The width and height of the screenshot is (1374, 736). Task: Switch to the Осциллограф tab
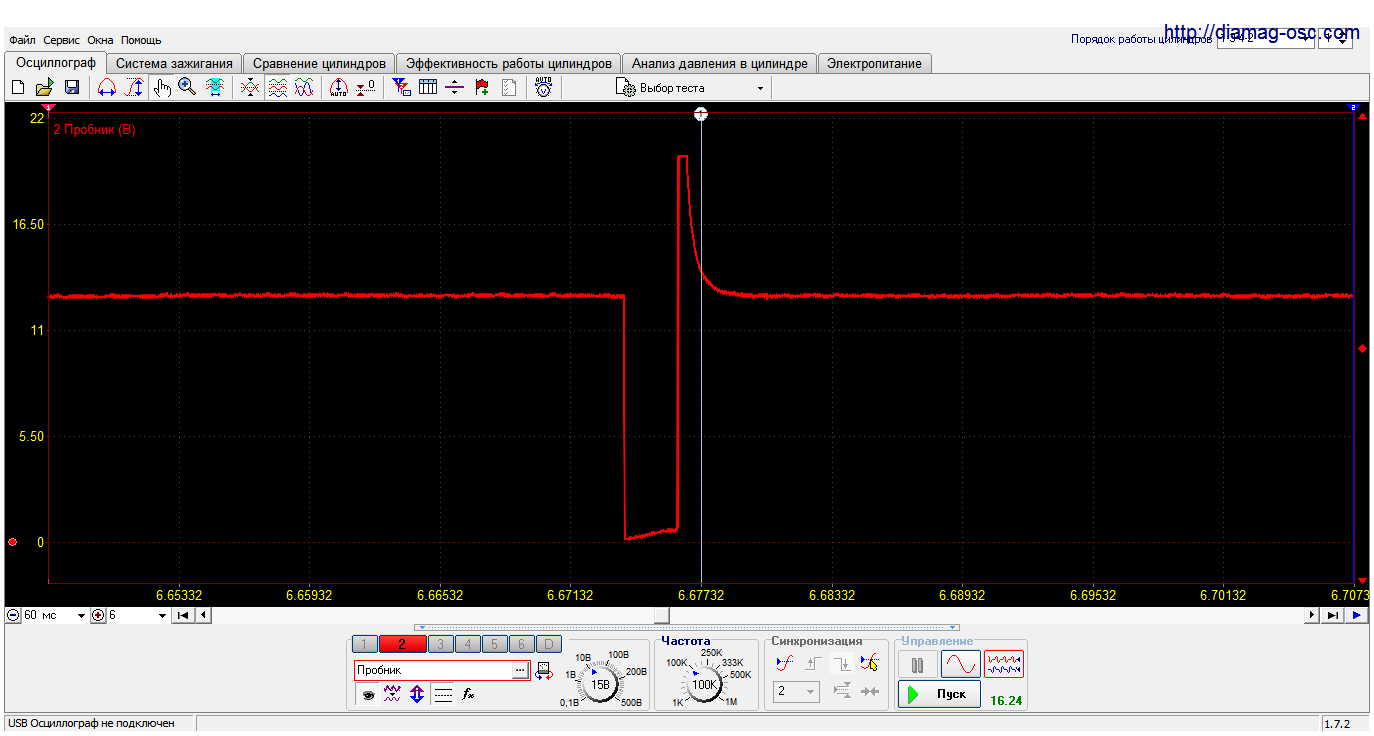[x=56, y=63]
